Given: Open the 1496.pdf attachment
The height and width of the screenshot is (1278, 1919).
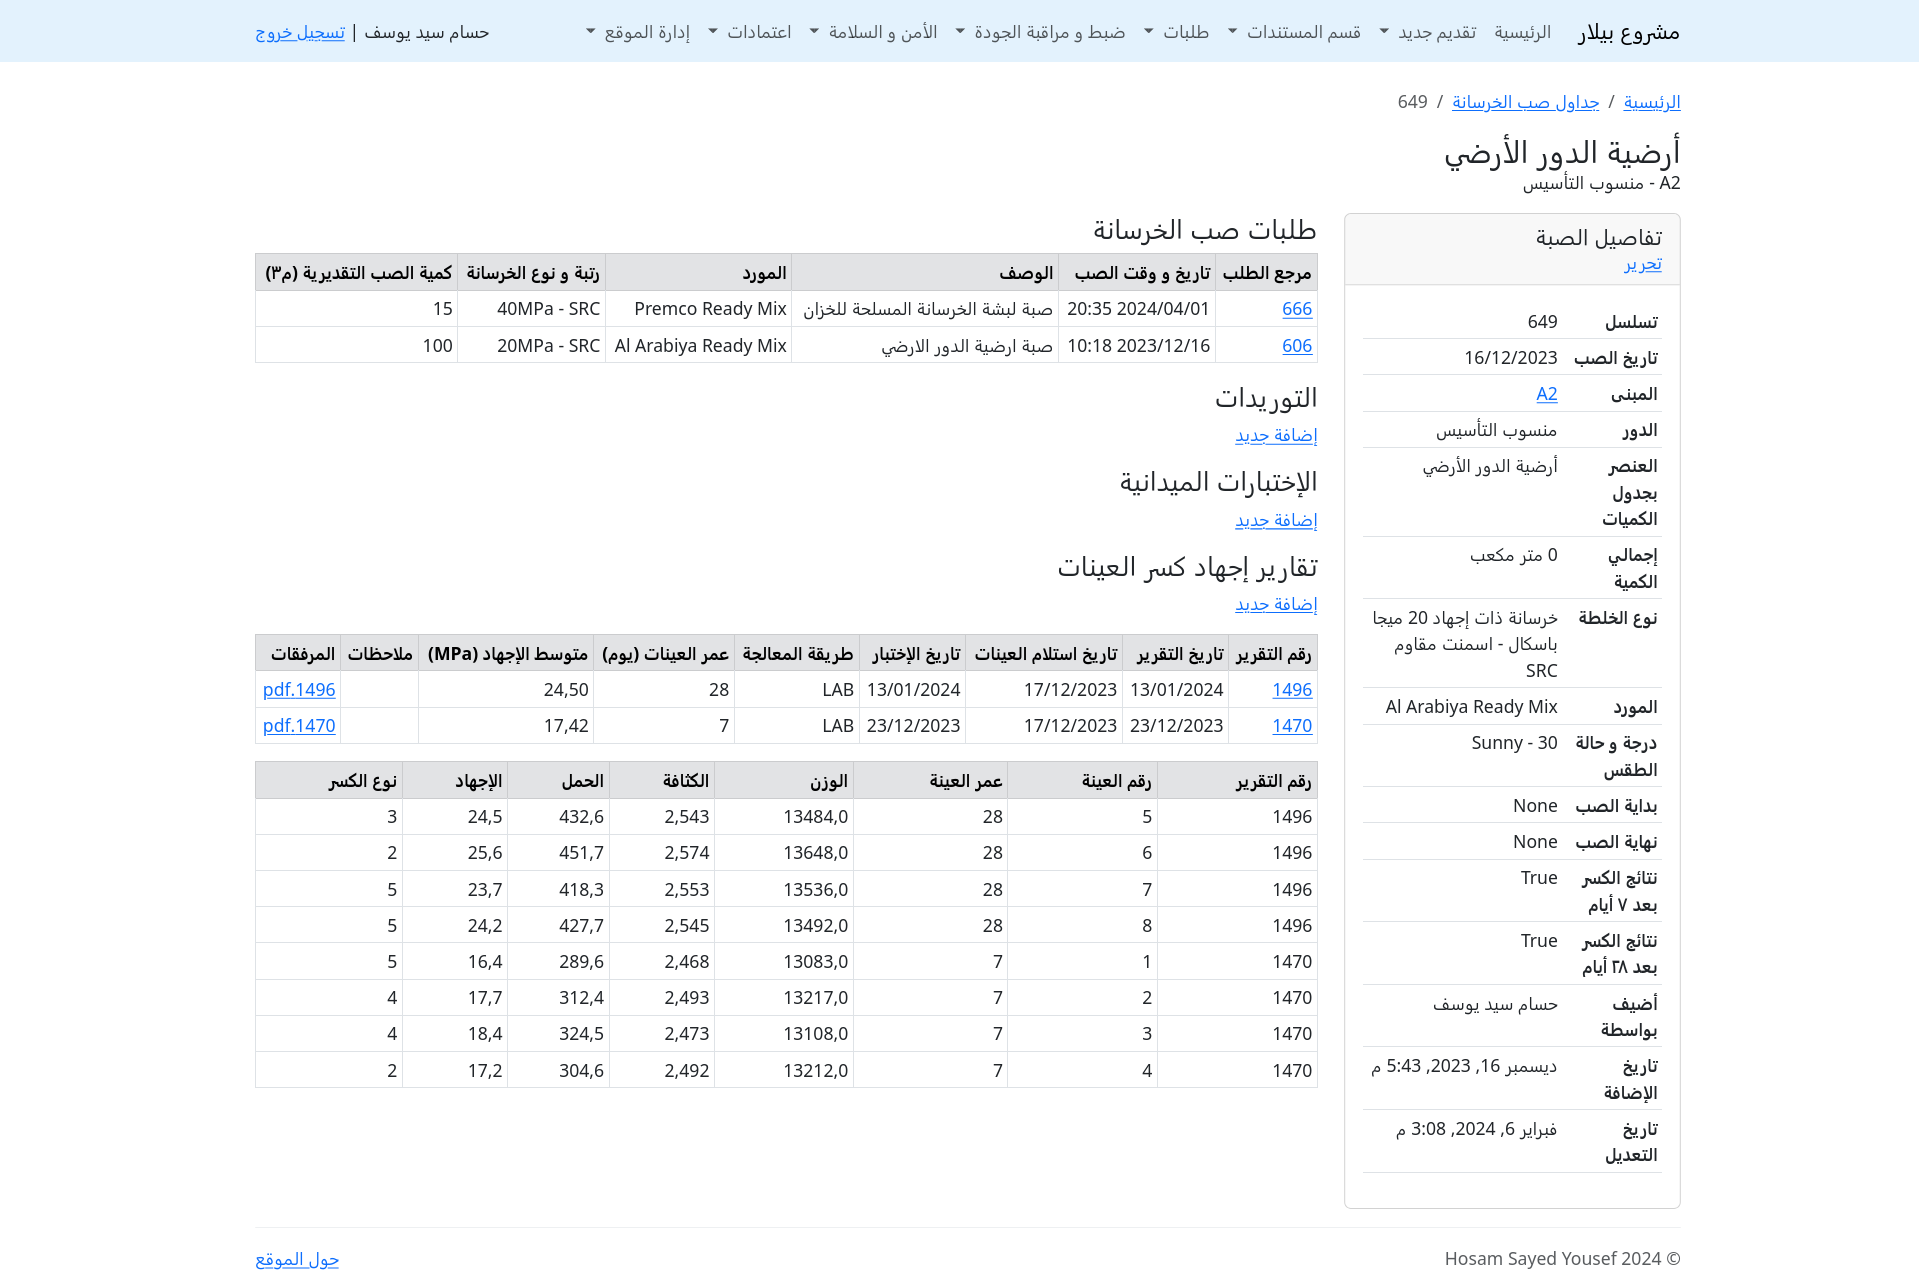Looking at the screenshot, I should pyautogui.click(x=299, y=690).
